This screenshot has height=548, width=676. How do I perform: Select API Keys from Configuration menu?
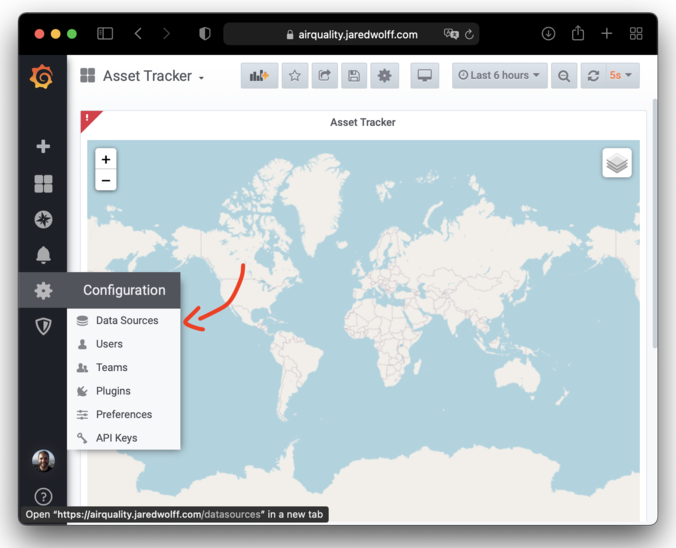point(116,438)
